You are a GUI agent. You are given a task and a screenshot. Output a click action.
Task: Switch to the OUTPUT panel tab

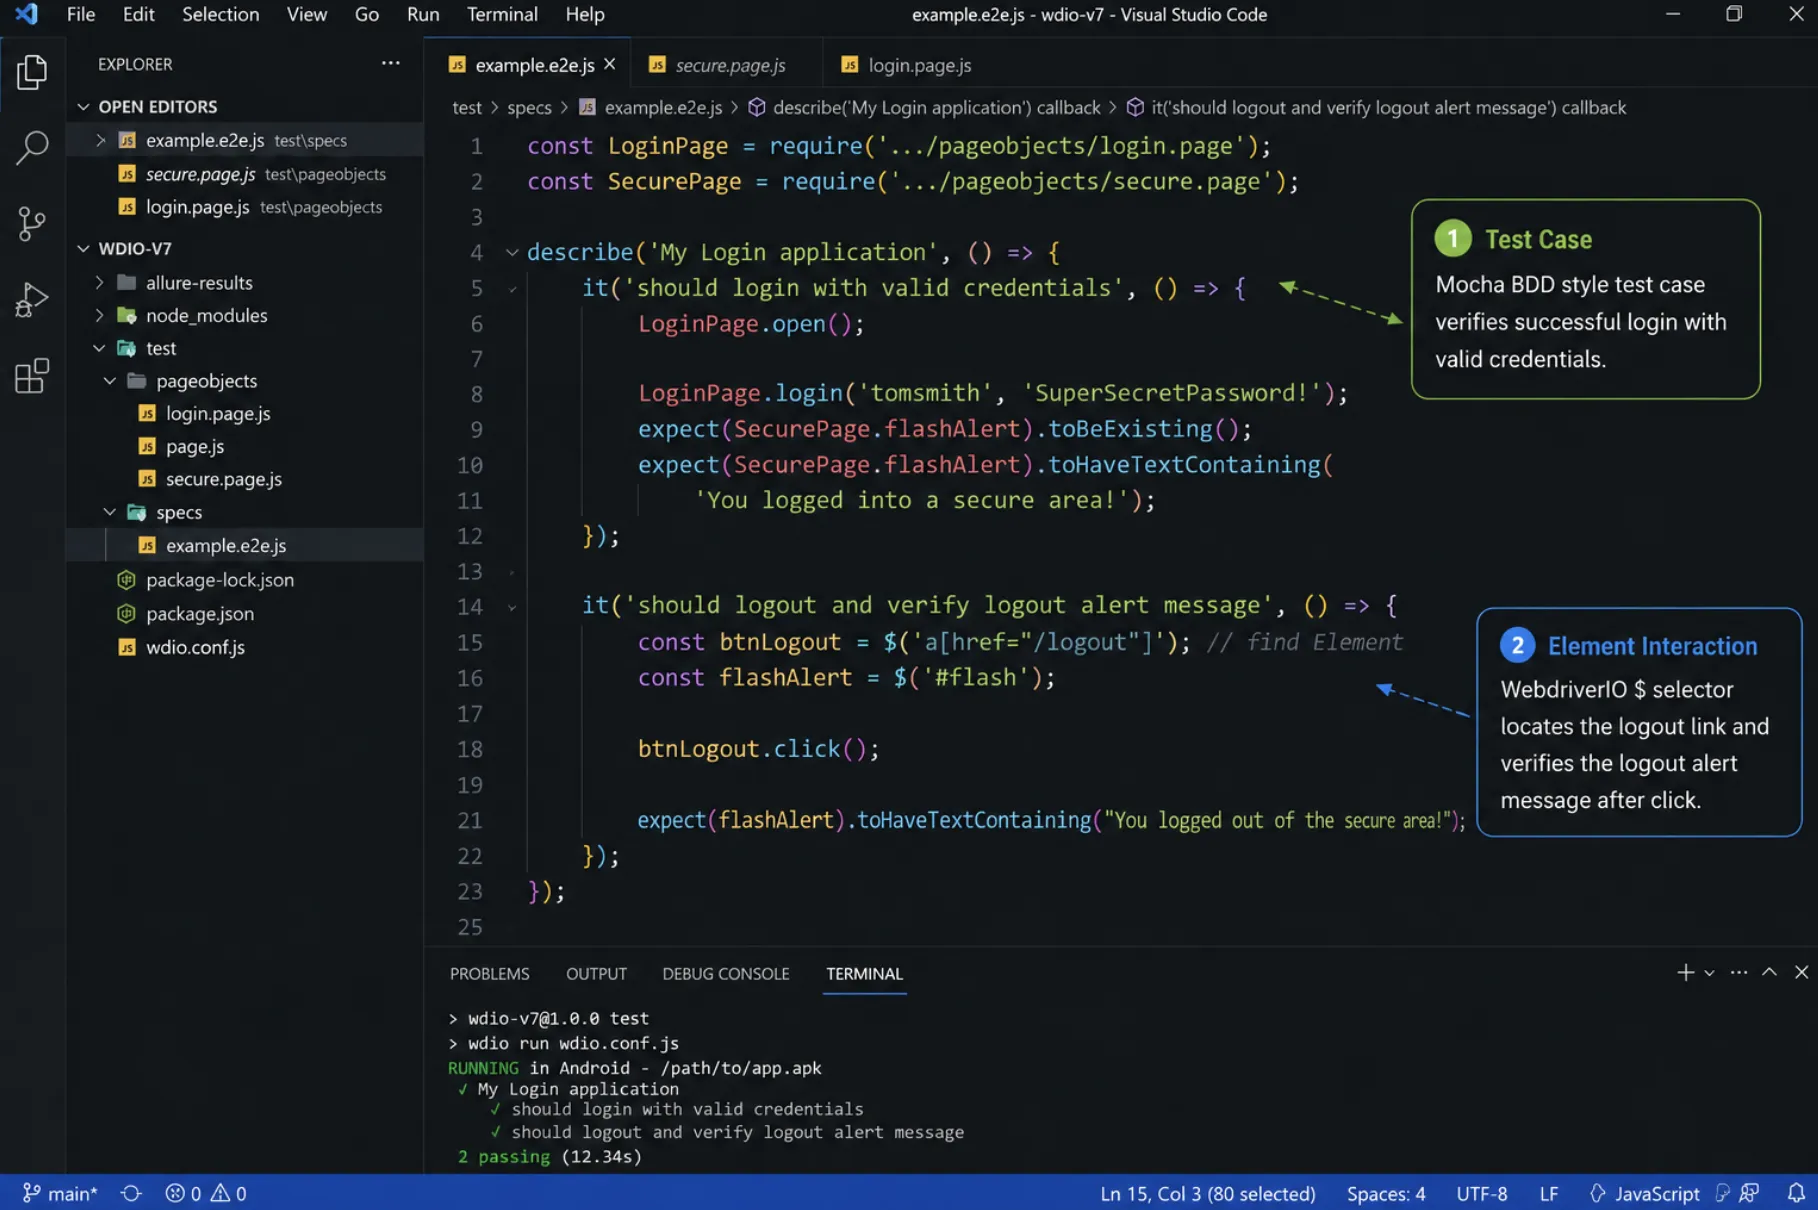click(596, 973)
